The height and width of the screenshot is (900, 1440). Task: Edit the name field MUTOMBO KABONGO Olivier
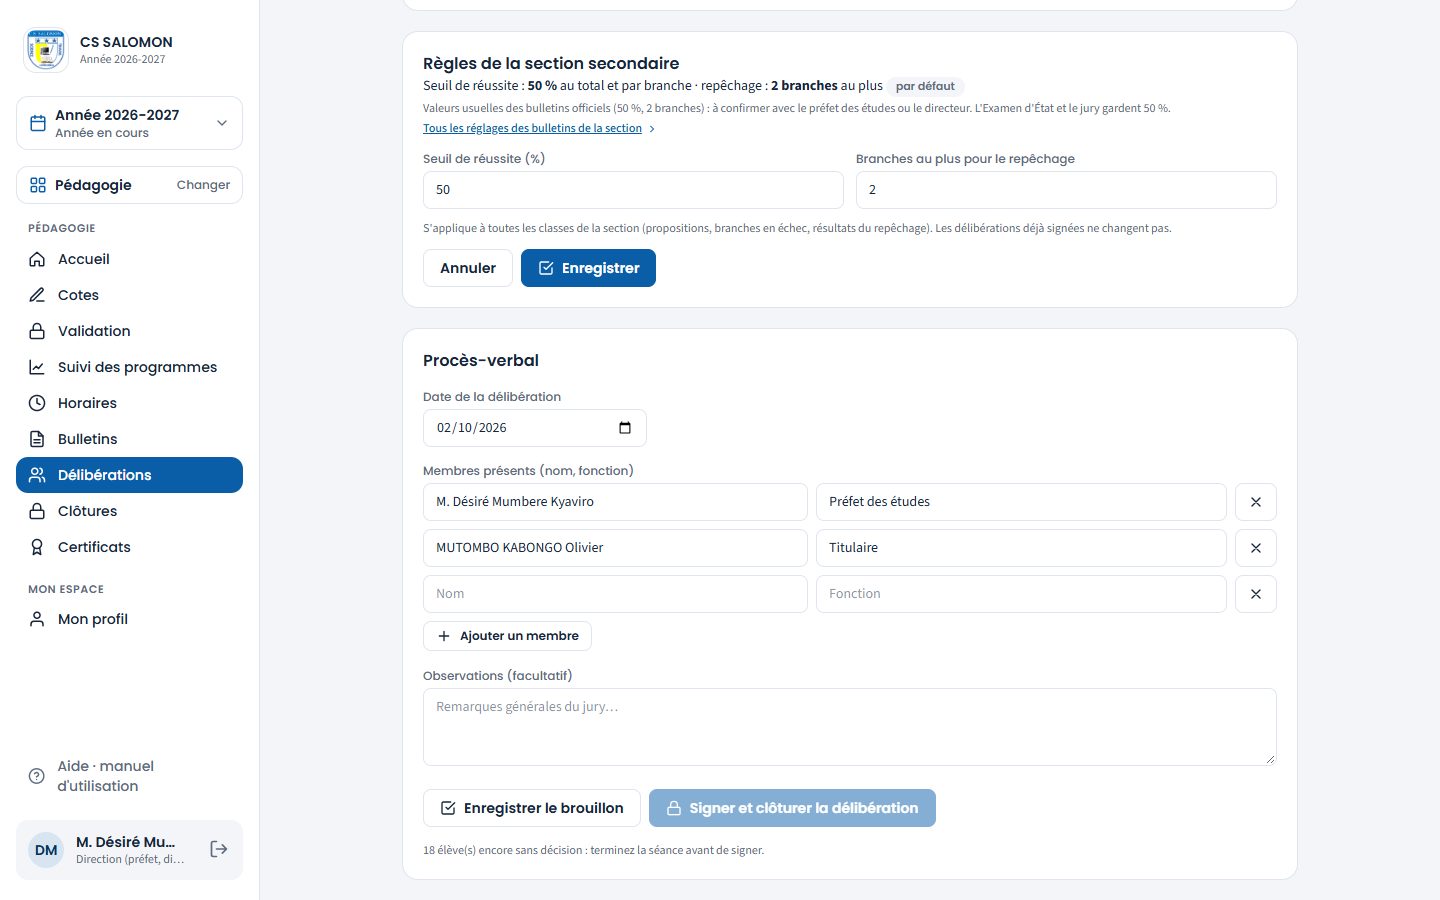click(615, 548)
